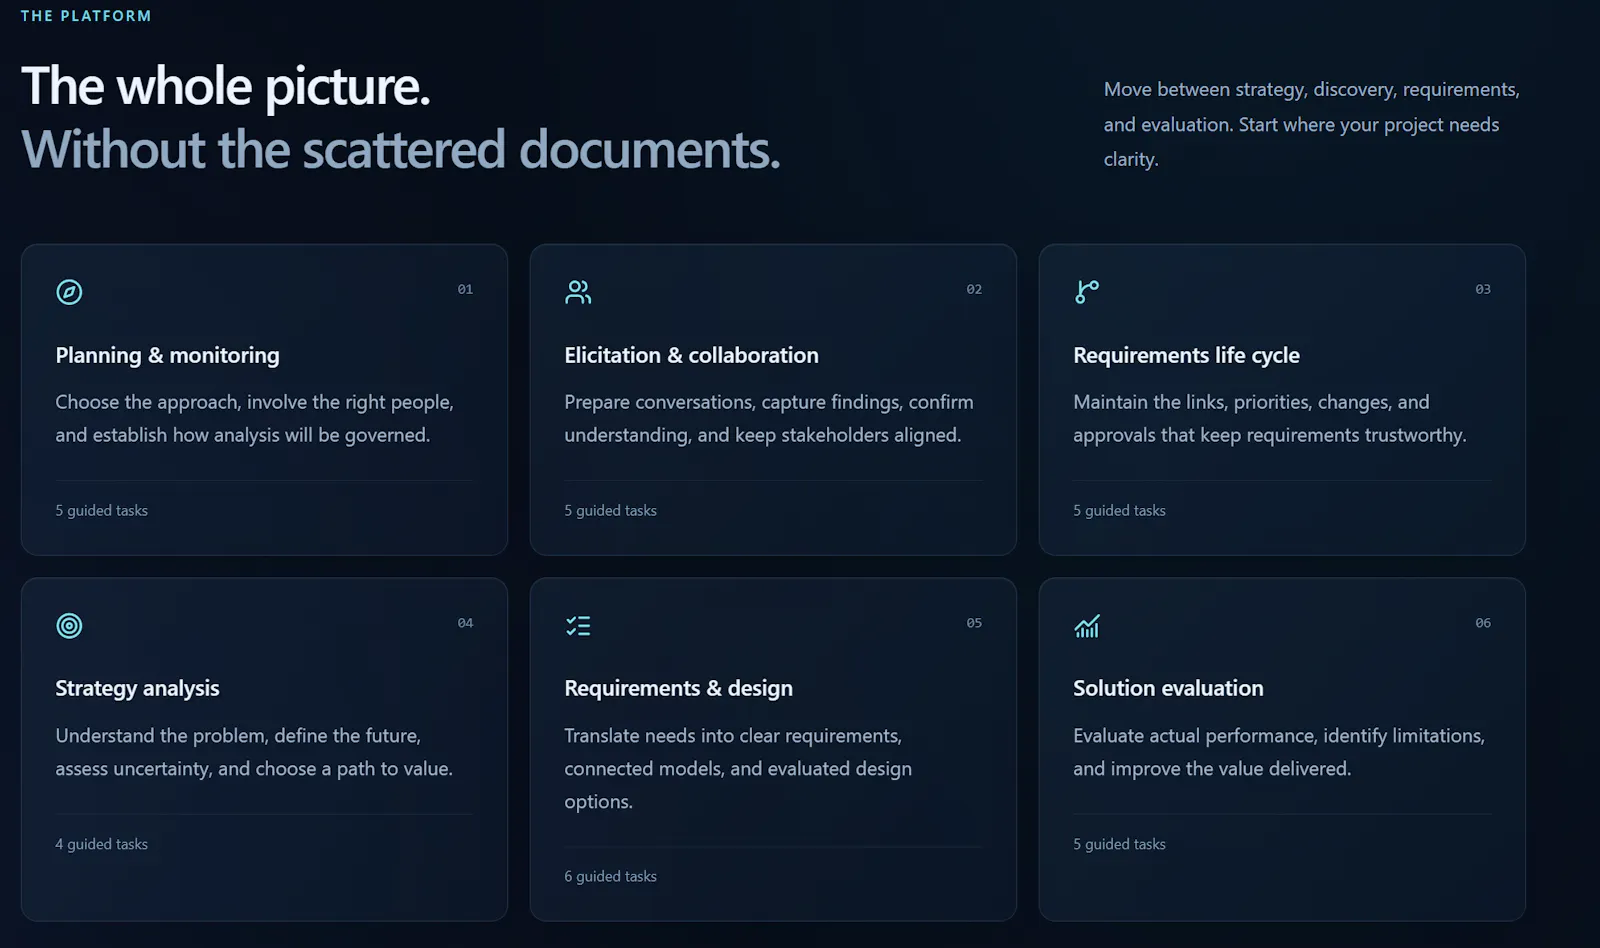Screen dimensions: 1600x948
Task: Click the 05 number label
Action: [x=974, y=623]
